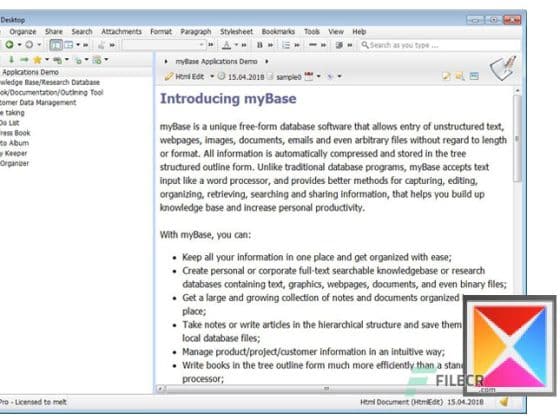
Task: Click the last icon in the tree toolbar
Action: (x=97, y=60)
